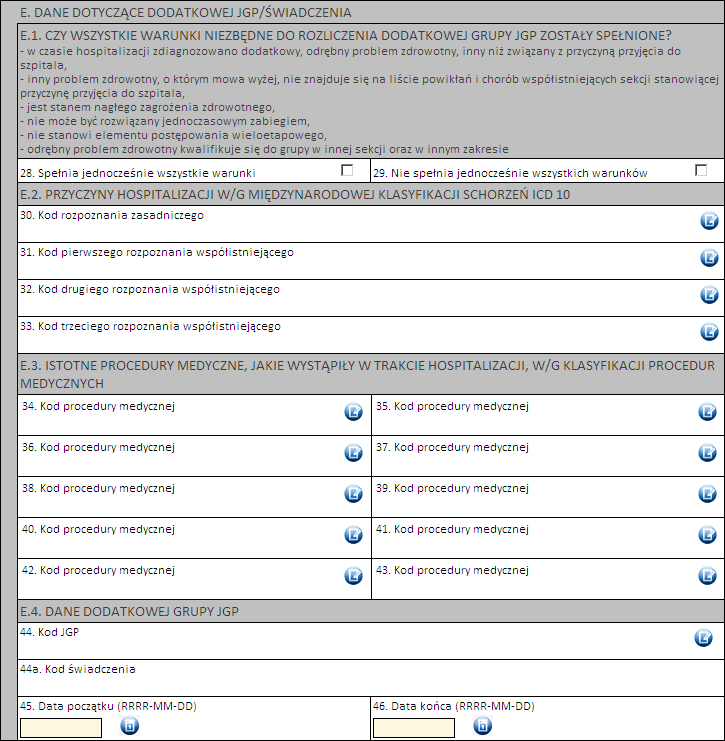Open lookup for field 43 procedure code
The height and width of the screenshot is (741, 725).
pyautogui.click(x=708, y=576)
